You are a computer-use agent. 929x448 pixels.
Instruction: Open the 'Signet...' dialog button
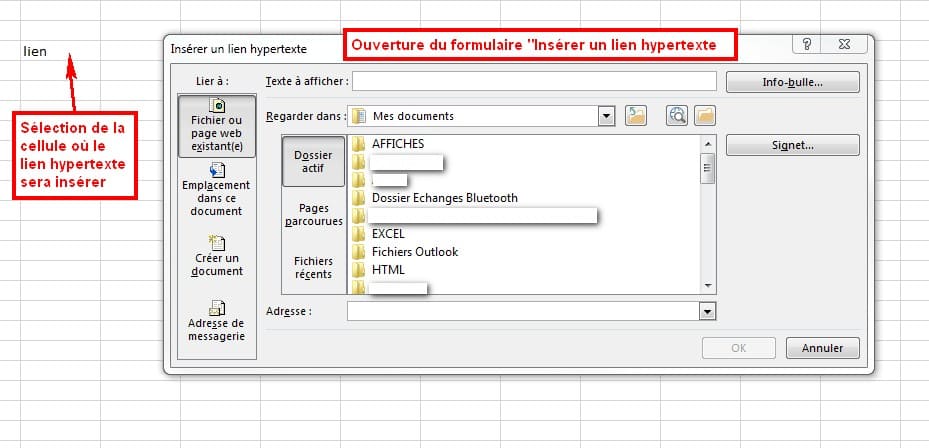[x=792, y=145]
